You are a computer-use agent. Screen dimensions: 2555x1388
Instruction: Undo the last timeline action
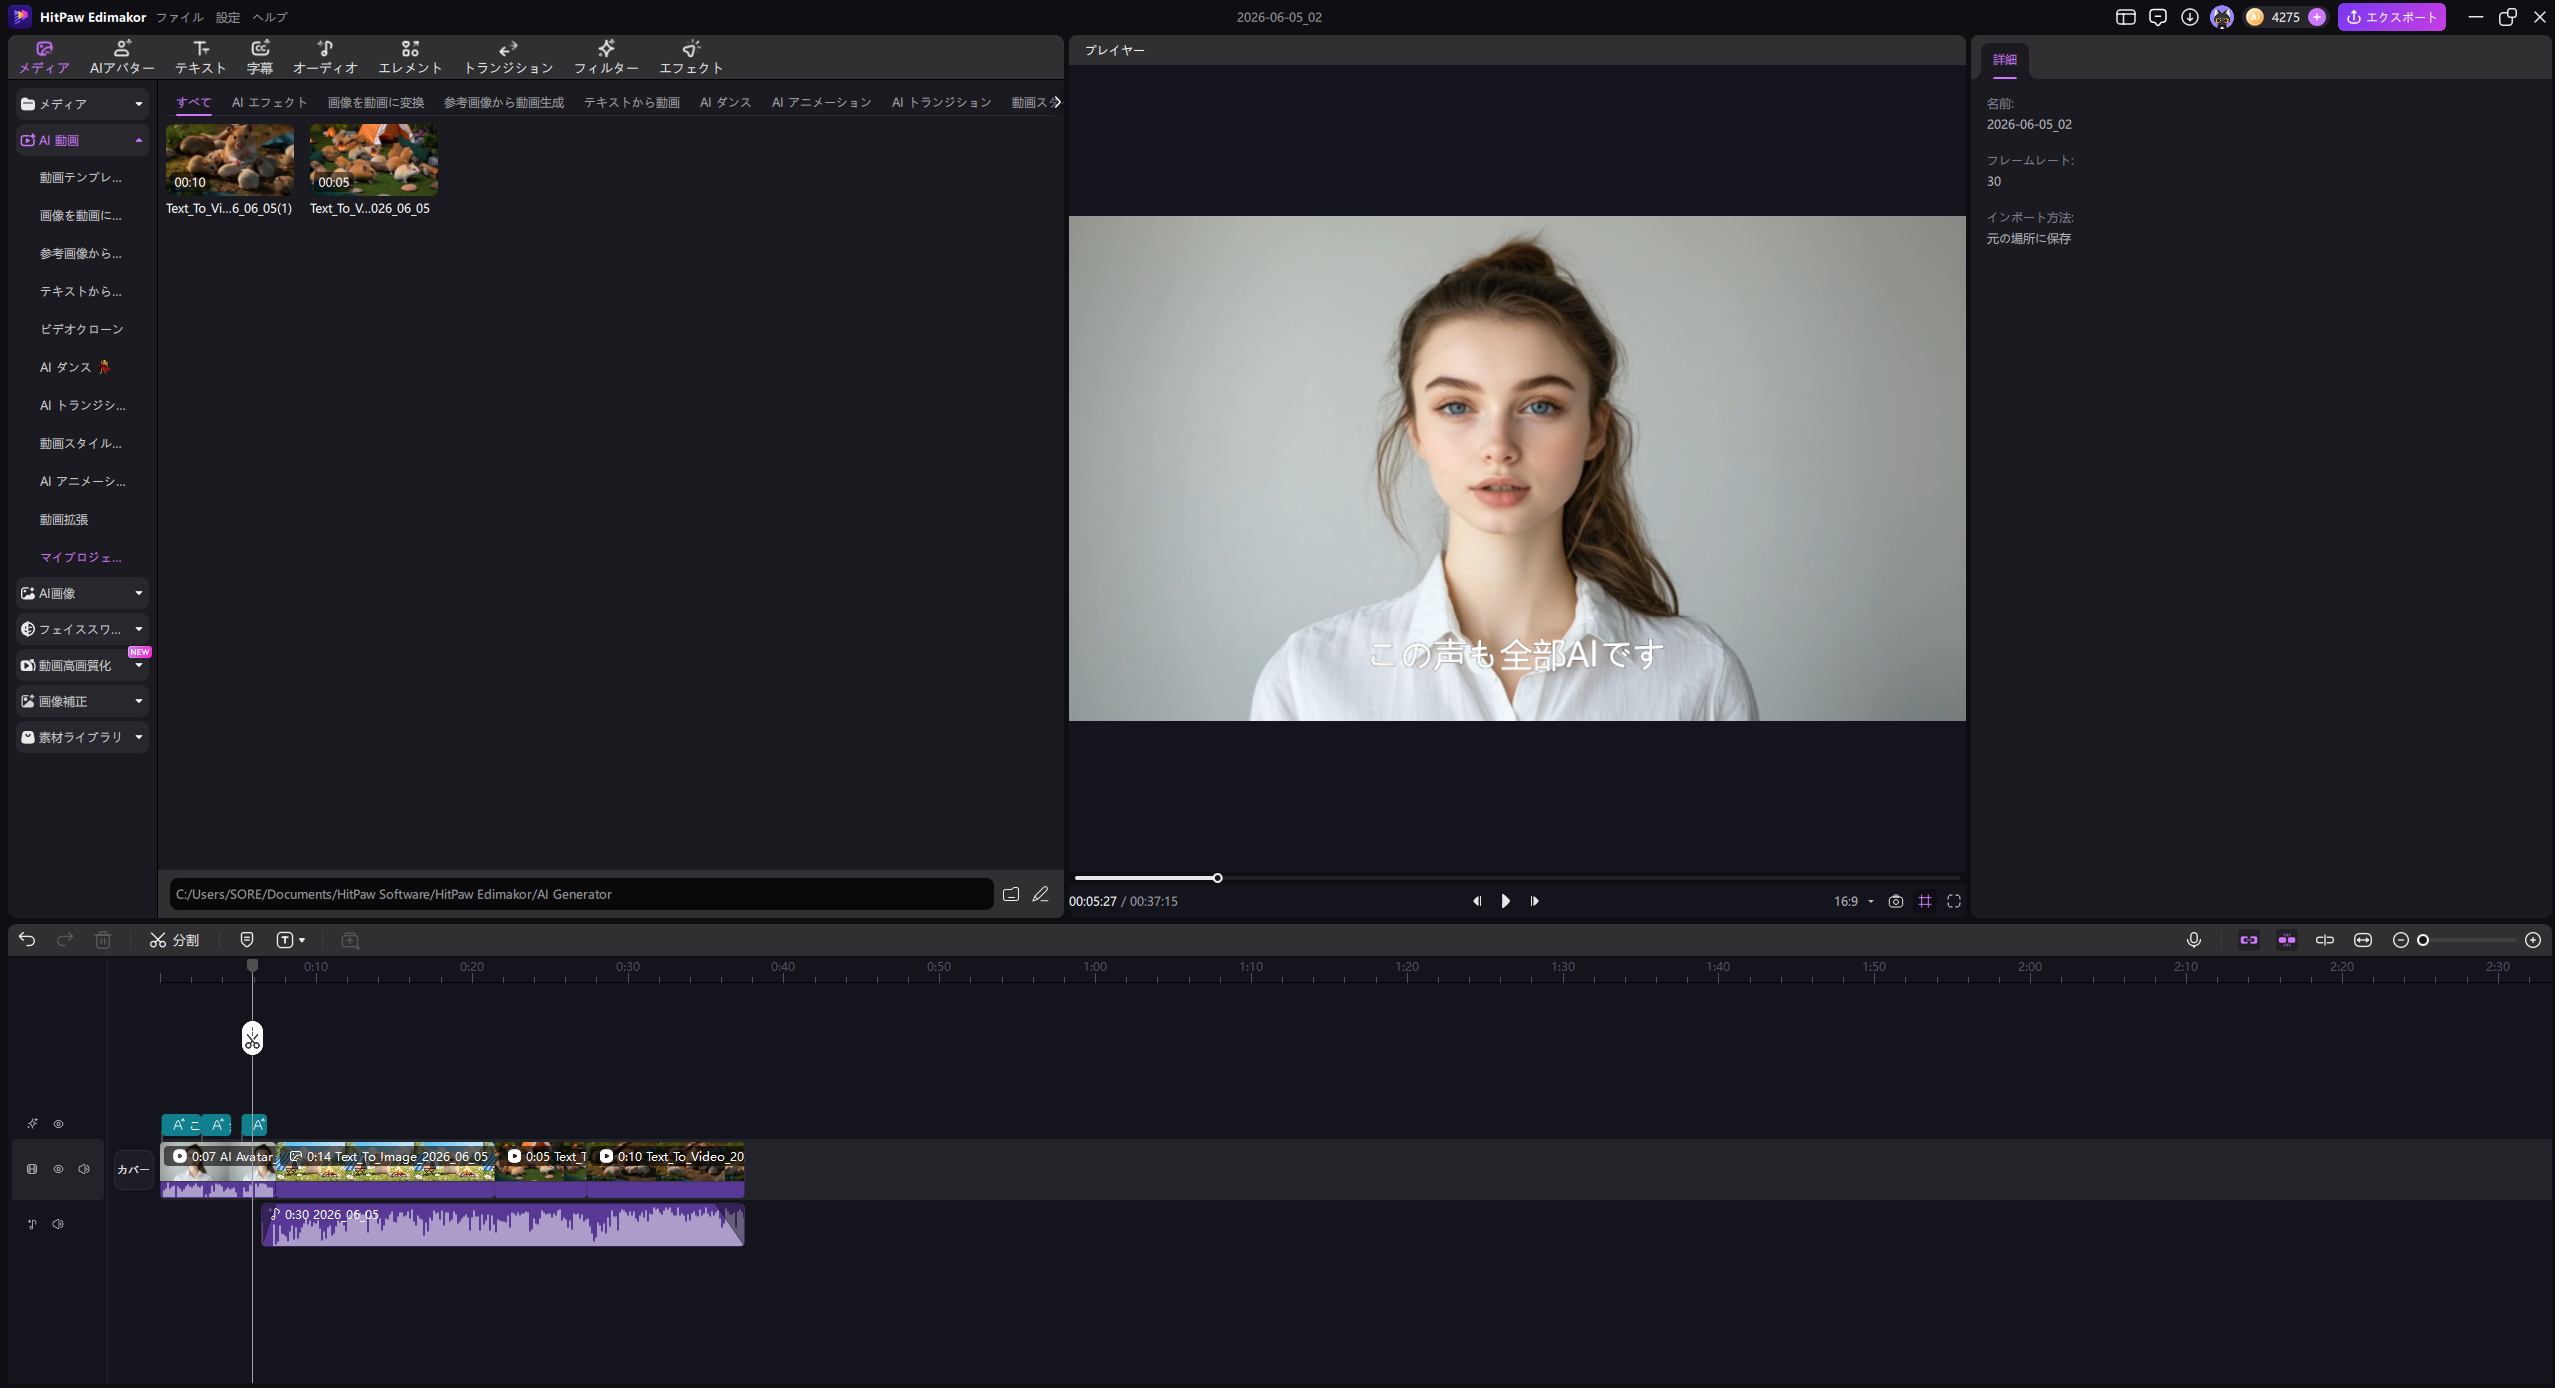[x=27, y=940]
